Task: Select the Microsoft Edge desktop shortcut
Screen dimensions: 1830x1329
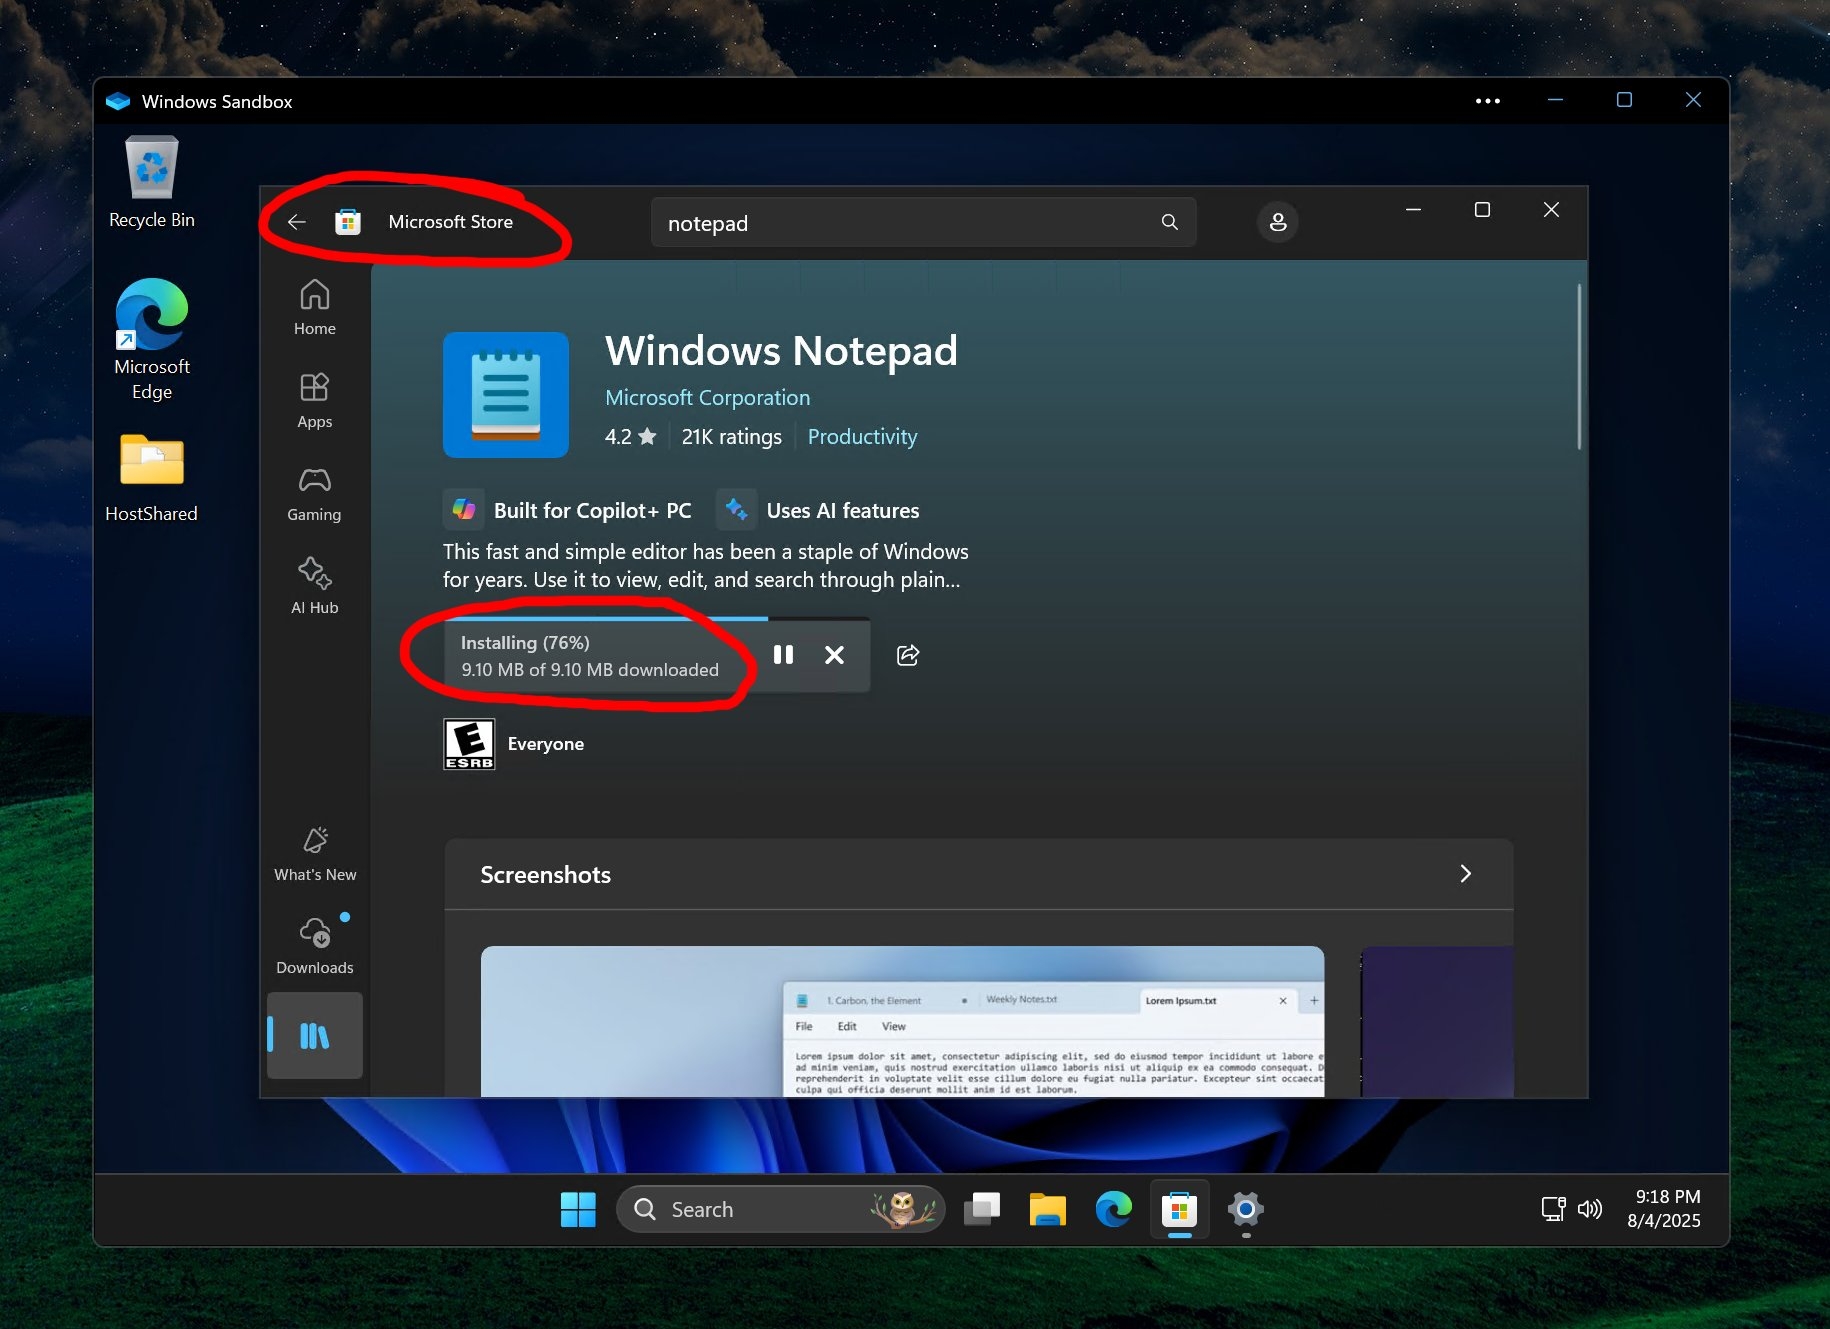Action: (152, 340)
